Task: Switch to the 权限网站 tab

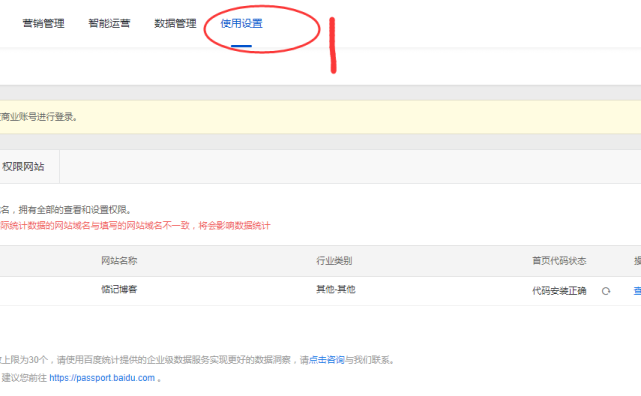Action: 23,166
